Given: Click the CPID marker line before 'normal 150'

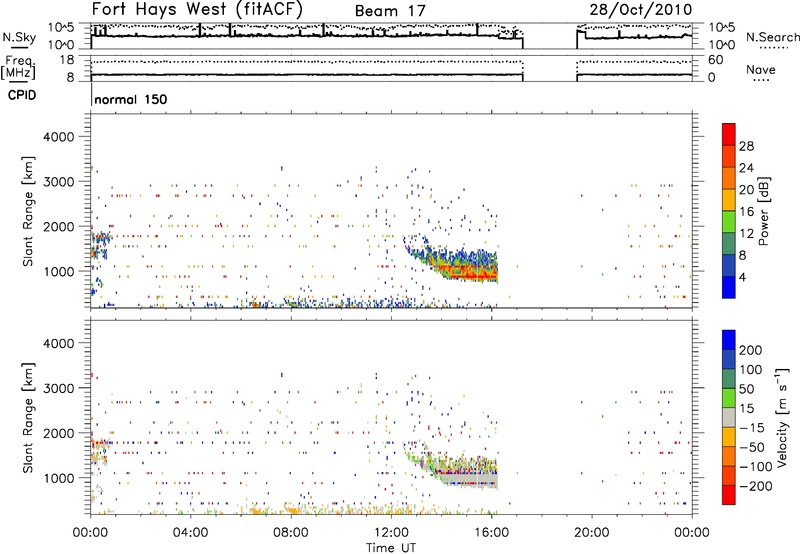Looking at the screenshot, I should (x=91, y=96).
